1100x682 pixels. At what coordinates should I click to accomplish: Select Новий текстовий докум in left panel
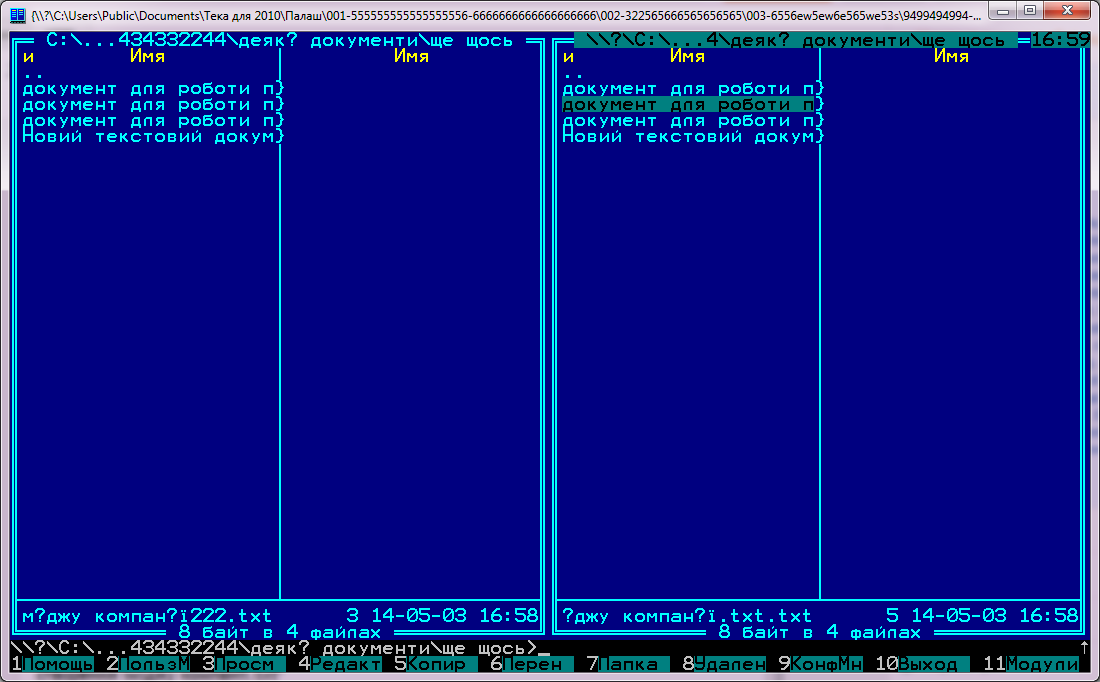tap(150, 137)
